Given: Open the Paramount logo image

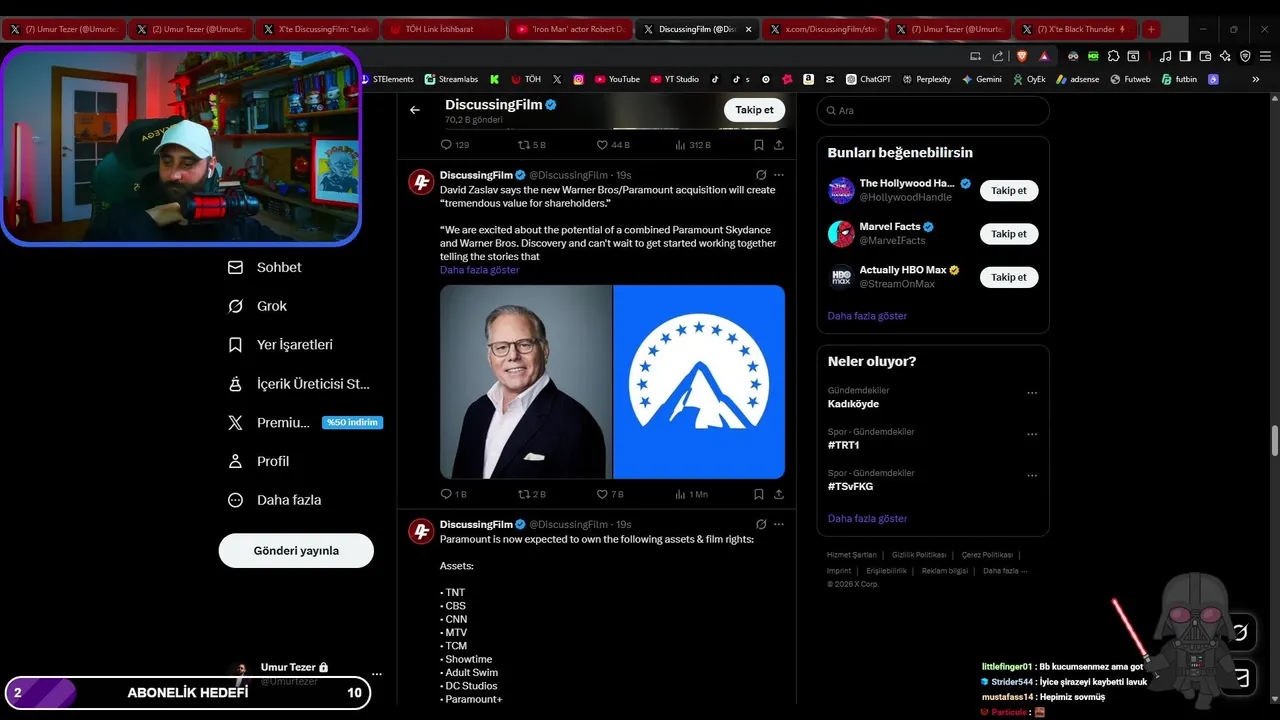Looking at the screenshot, I should click(x=699, y=382).
